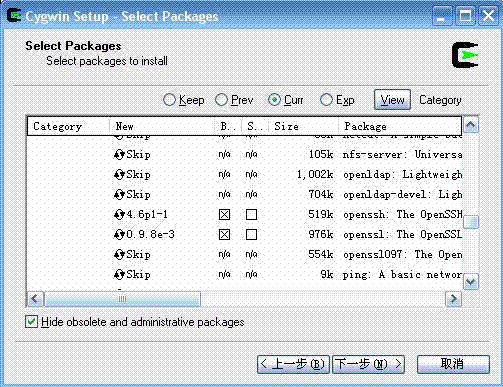The image size is (503, 387).
Task: Minimize the Cygwin Setup window
Action: pyautogui.click(x=441, y=16)
